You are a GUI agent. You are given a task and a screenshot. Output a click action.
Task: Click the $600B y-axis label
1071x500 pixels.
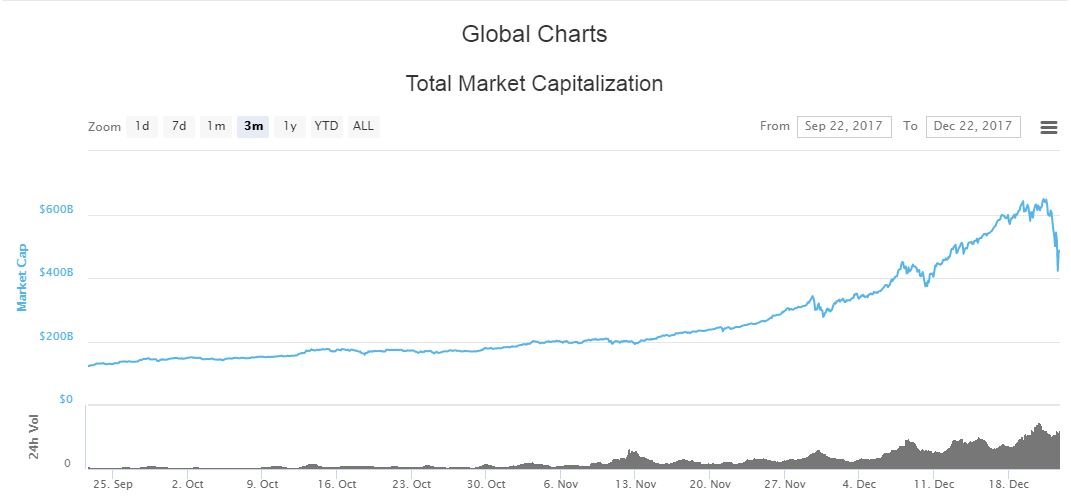pyautogui.click(x=57, y=210)
